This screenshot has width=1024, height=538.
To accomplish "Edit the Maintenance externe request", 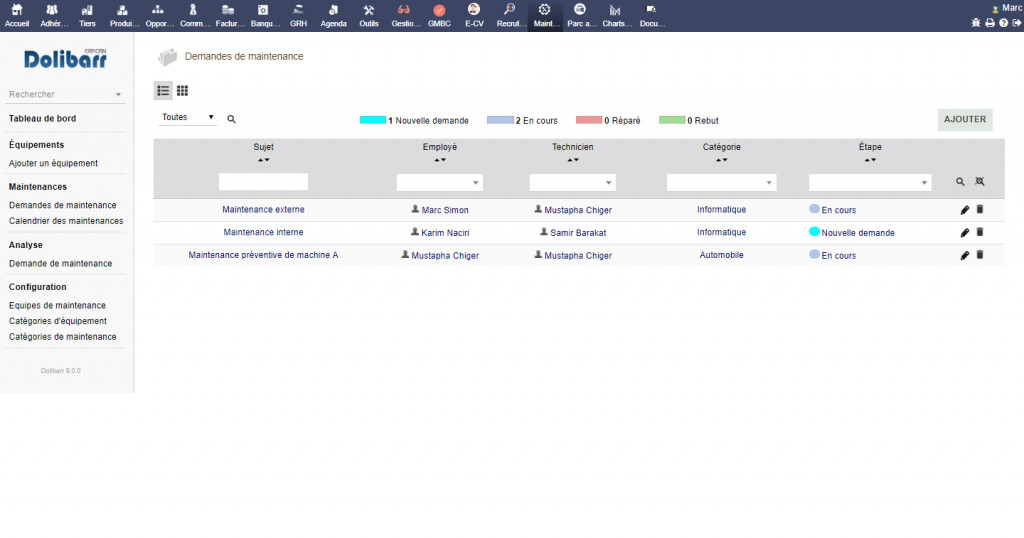I will coord(964,210).
